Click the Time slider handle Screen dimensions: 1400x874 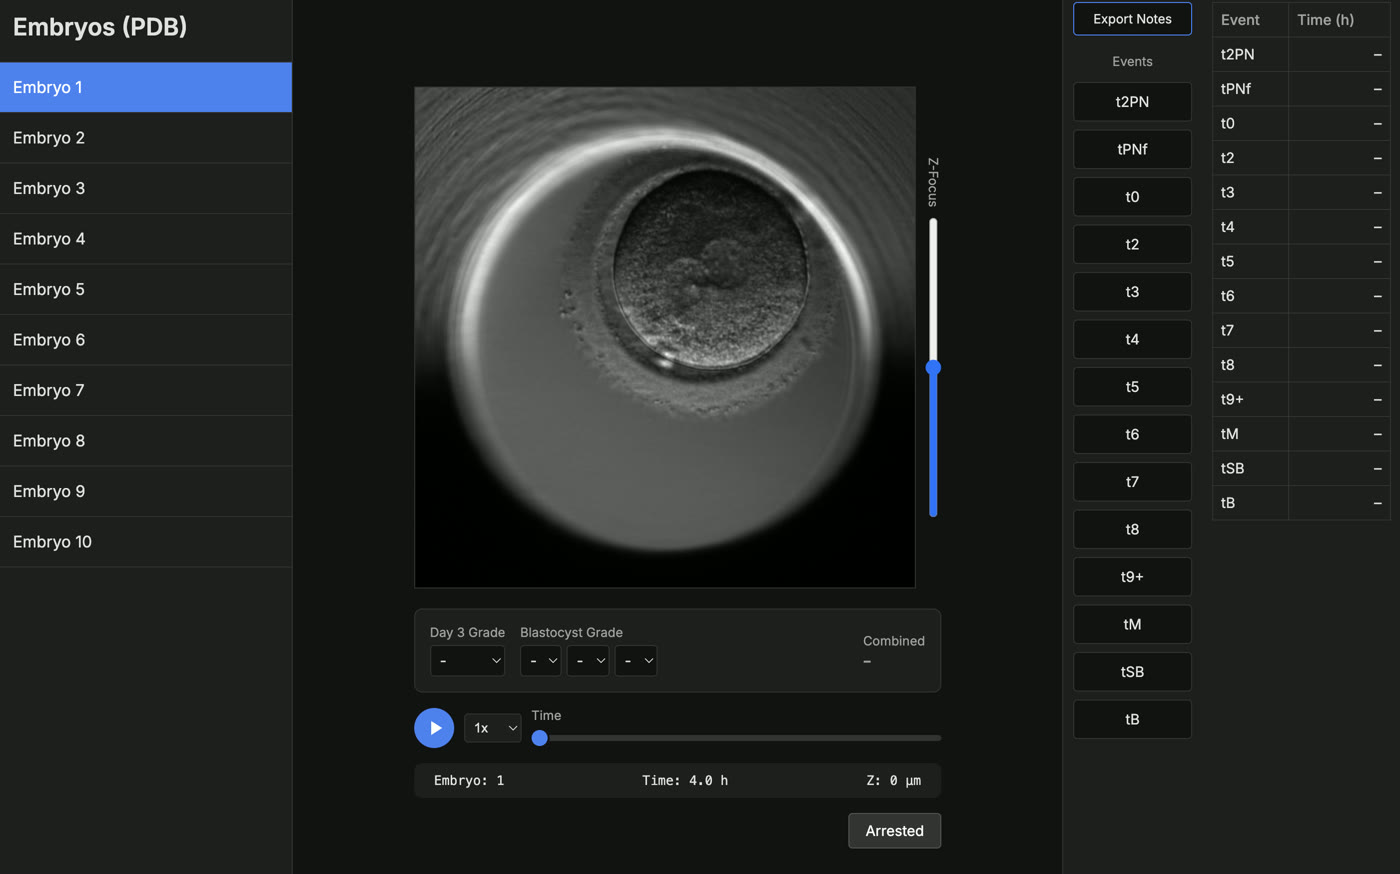click(540, 738)
